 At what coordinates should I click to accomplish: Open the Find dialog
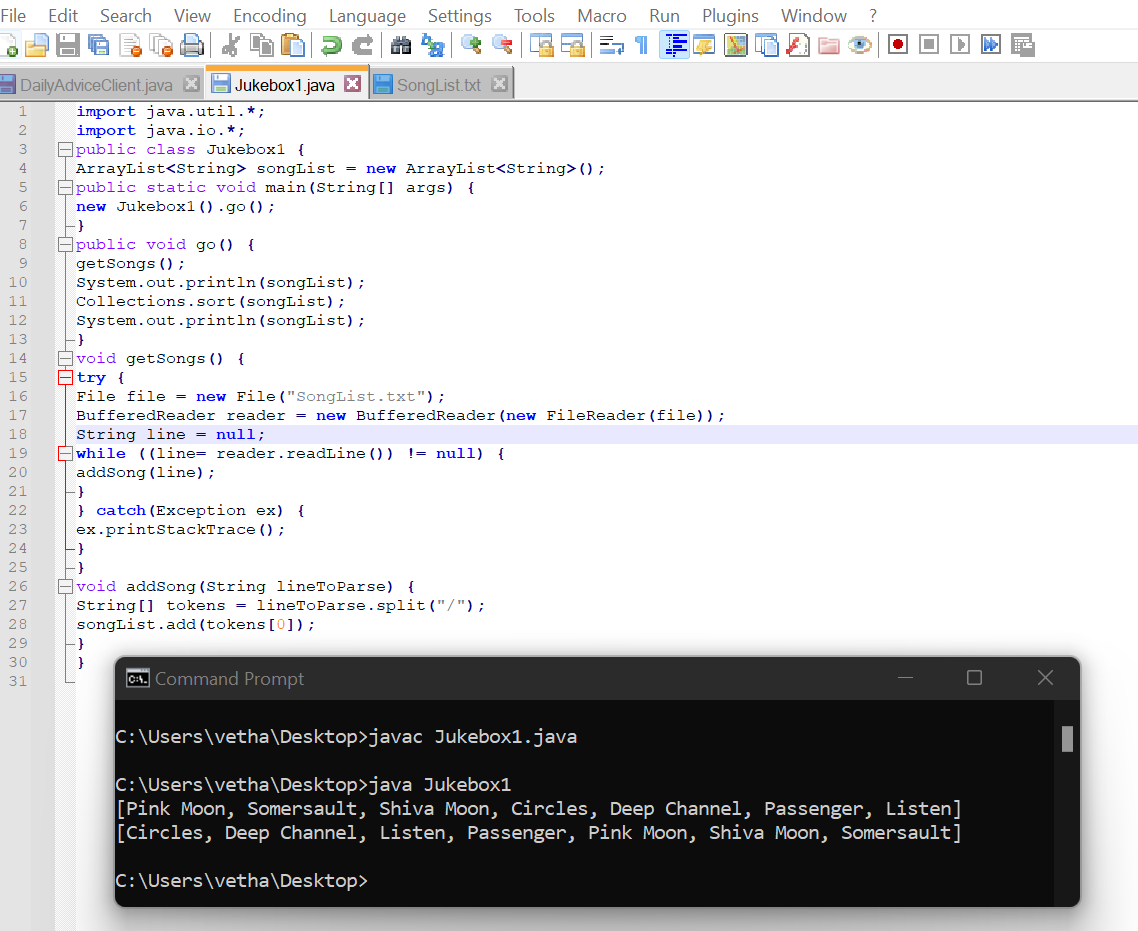(x=400, y=44)
